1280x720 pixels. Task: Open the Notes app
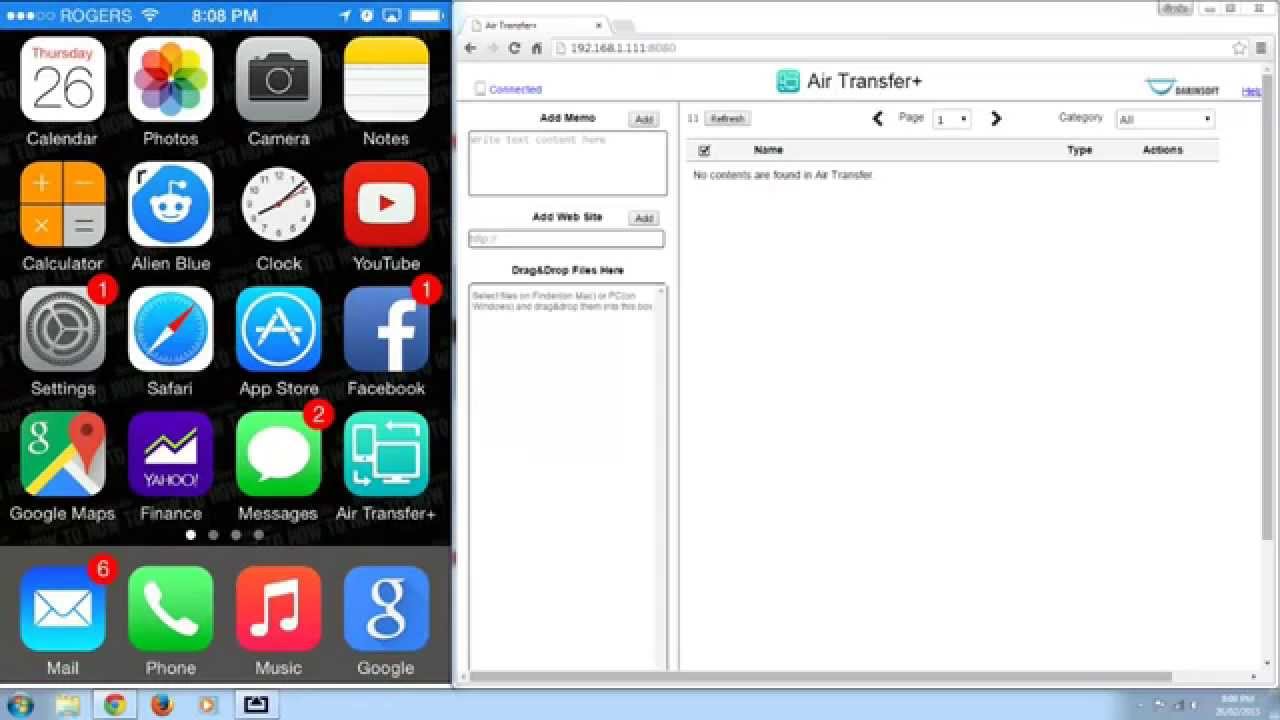pos(386,80)
